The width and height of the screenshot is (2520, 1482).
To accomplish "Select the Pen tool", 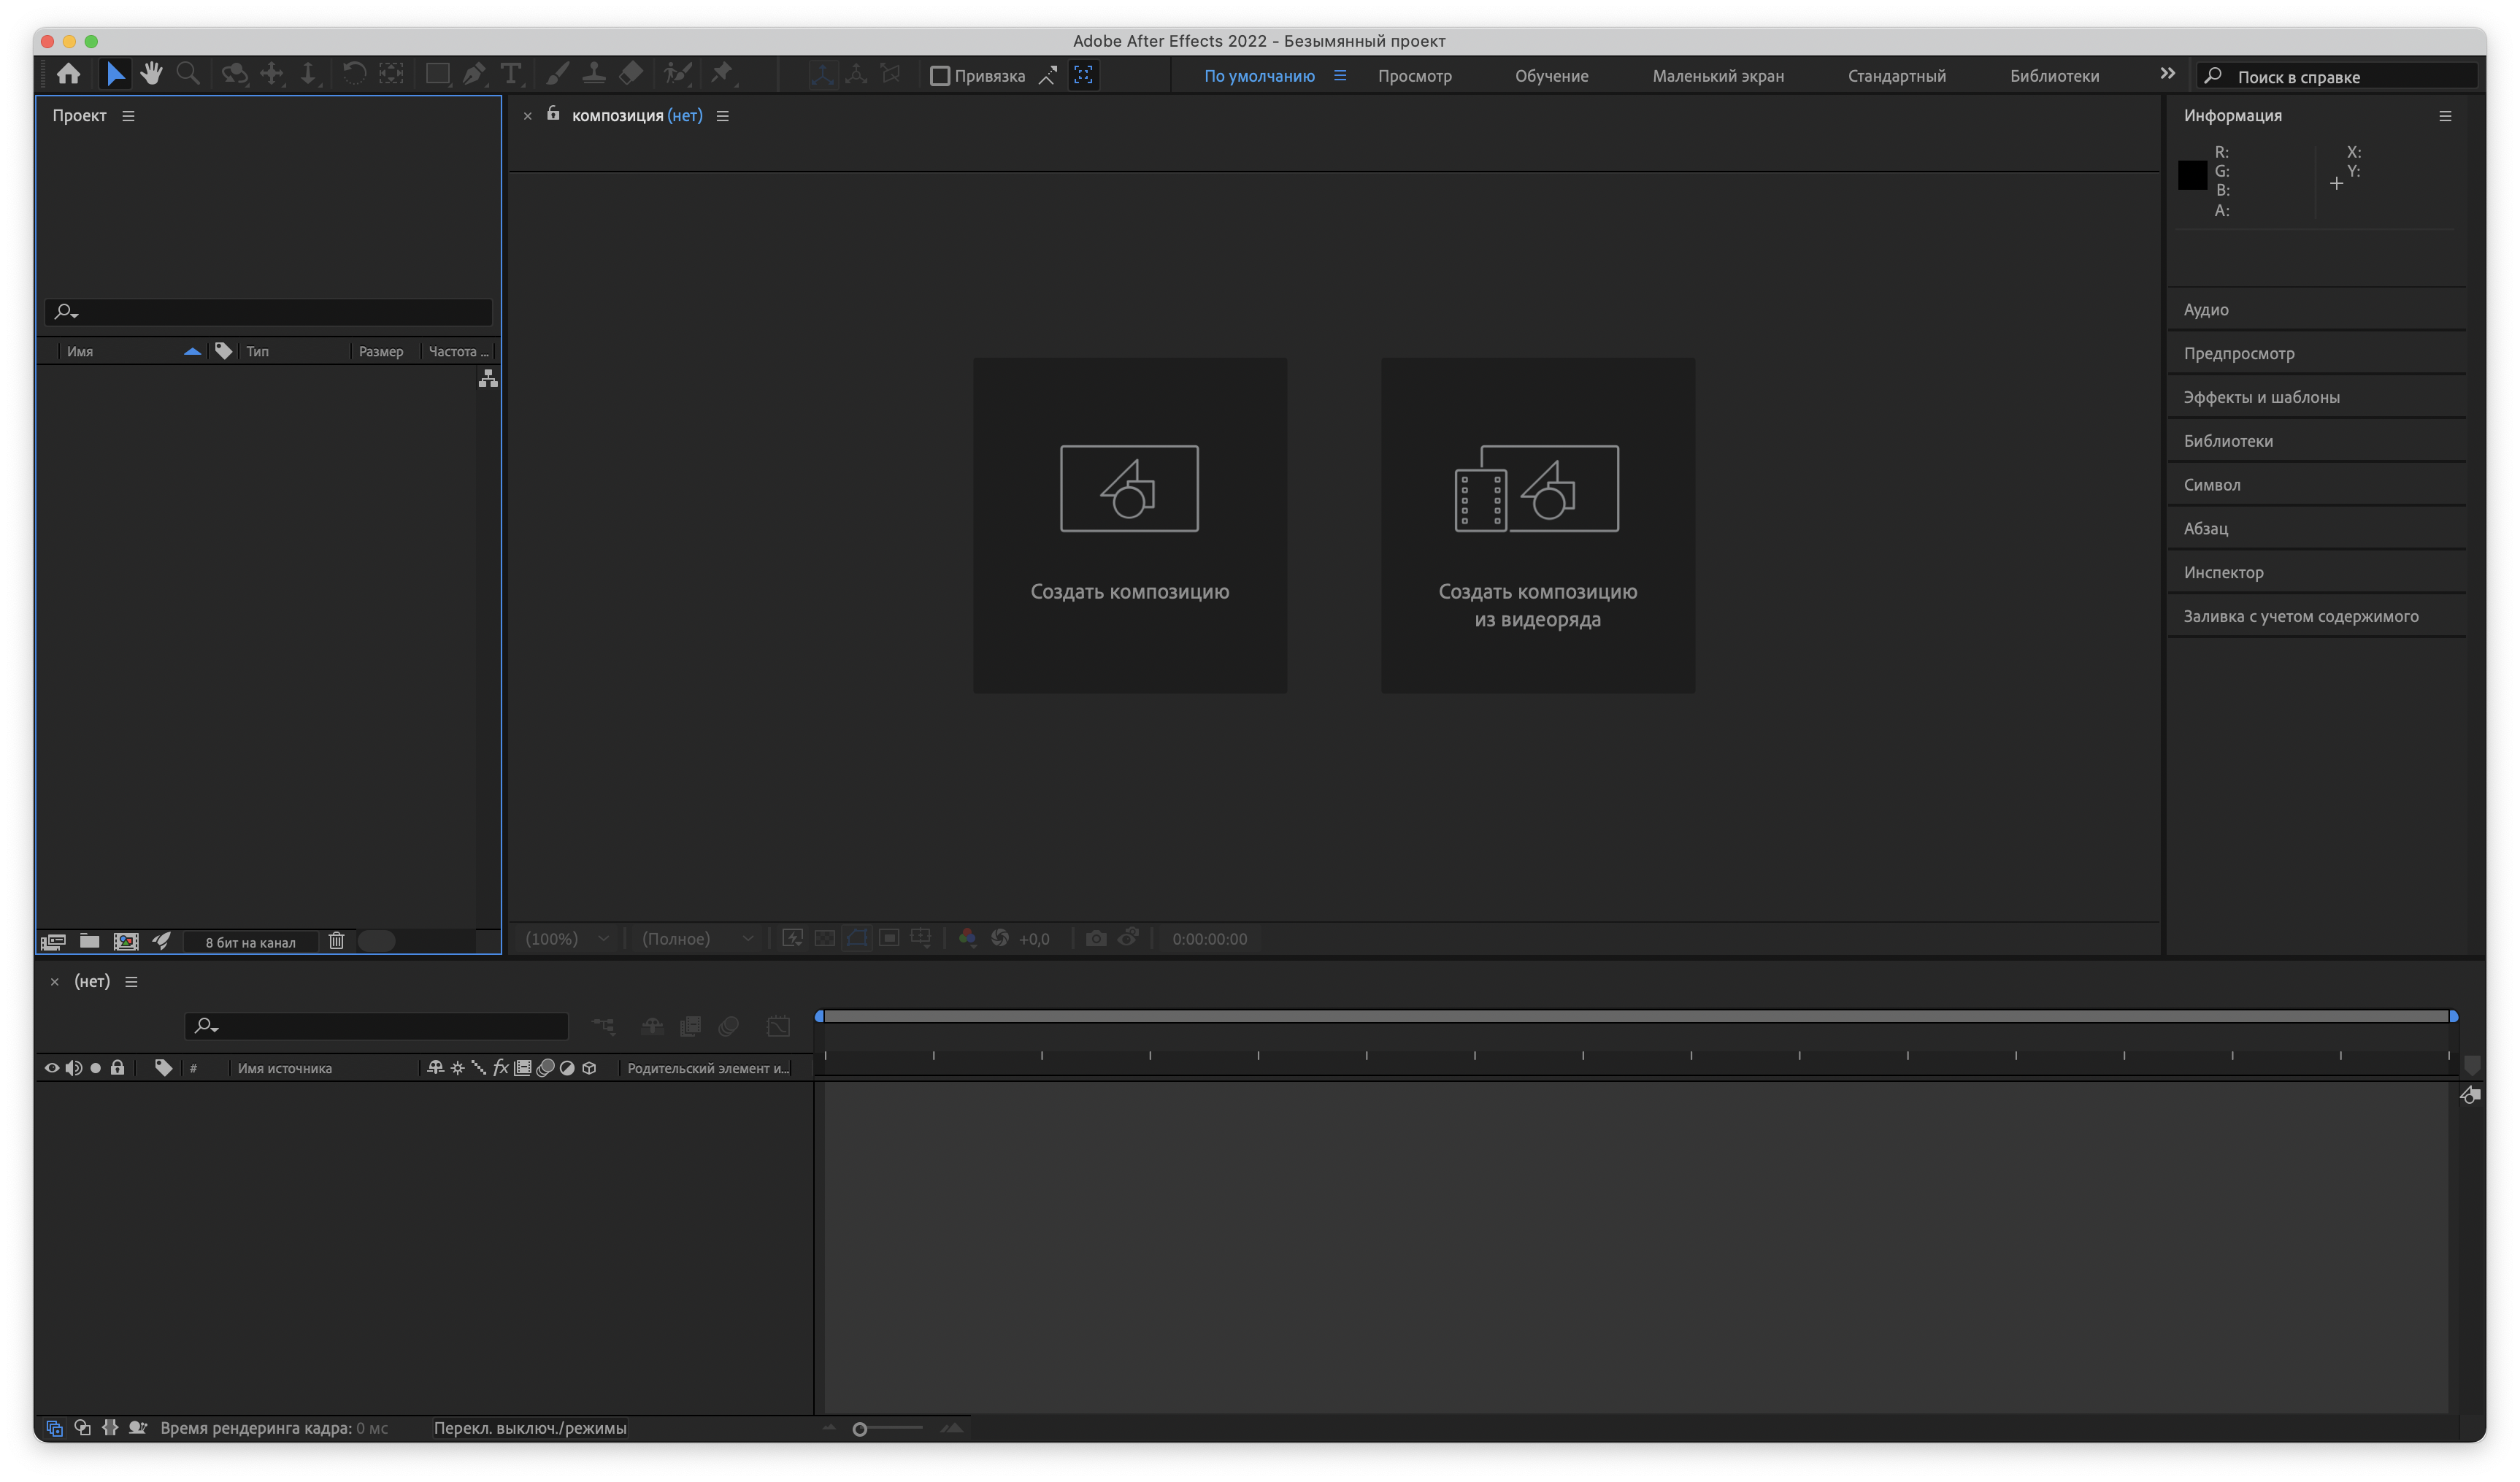I will point(474,74).
